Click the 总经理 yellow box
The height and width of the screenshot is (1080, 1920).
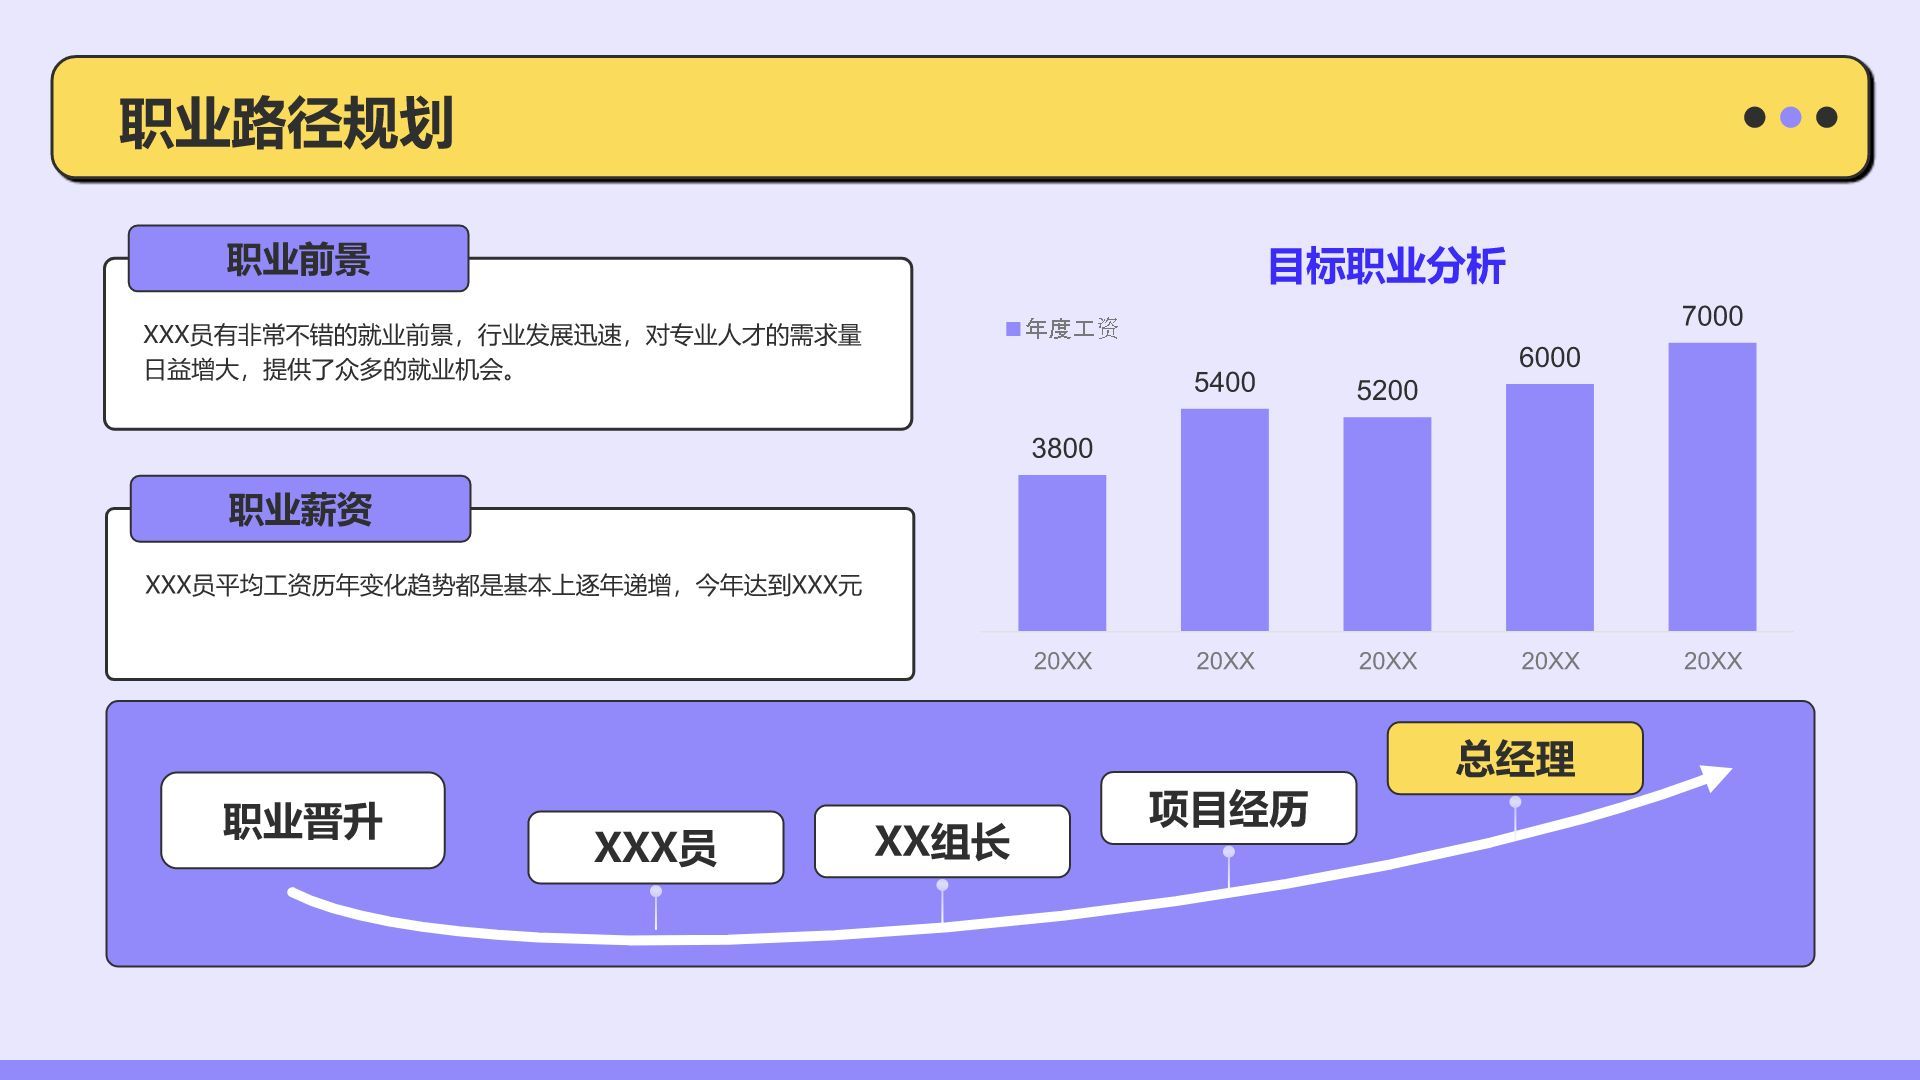click(x=1514, y=759)
